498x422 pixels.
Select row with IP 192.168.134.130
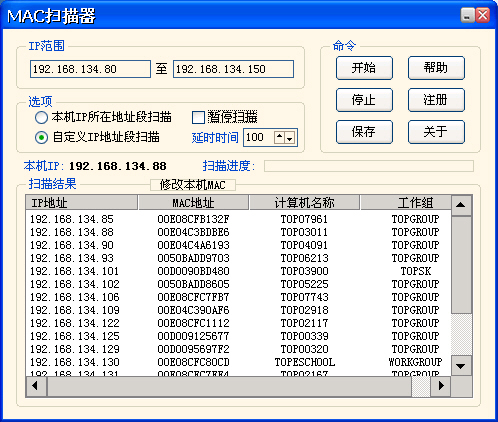(x=238, y=362)
